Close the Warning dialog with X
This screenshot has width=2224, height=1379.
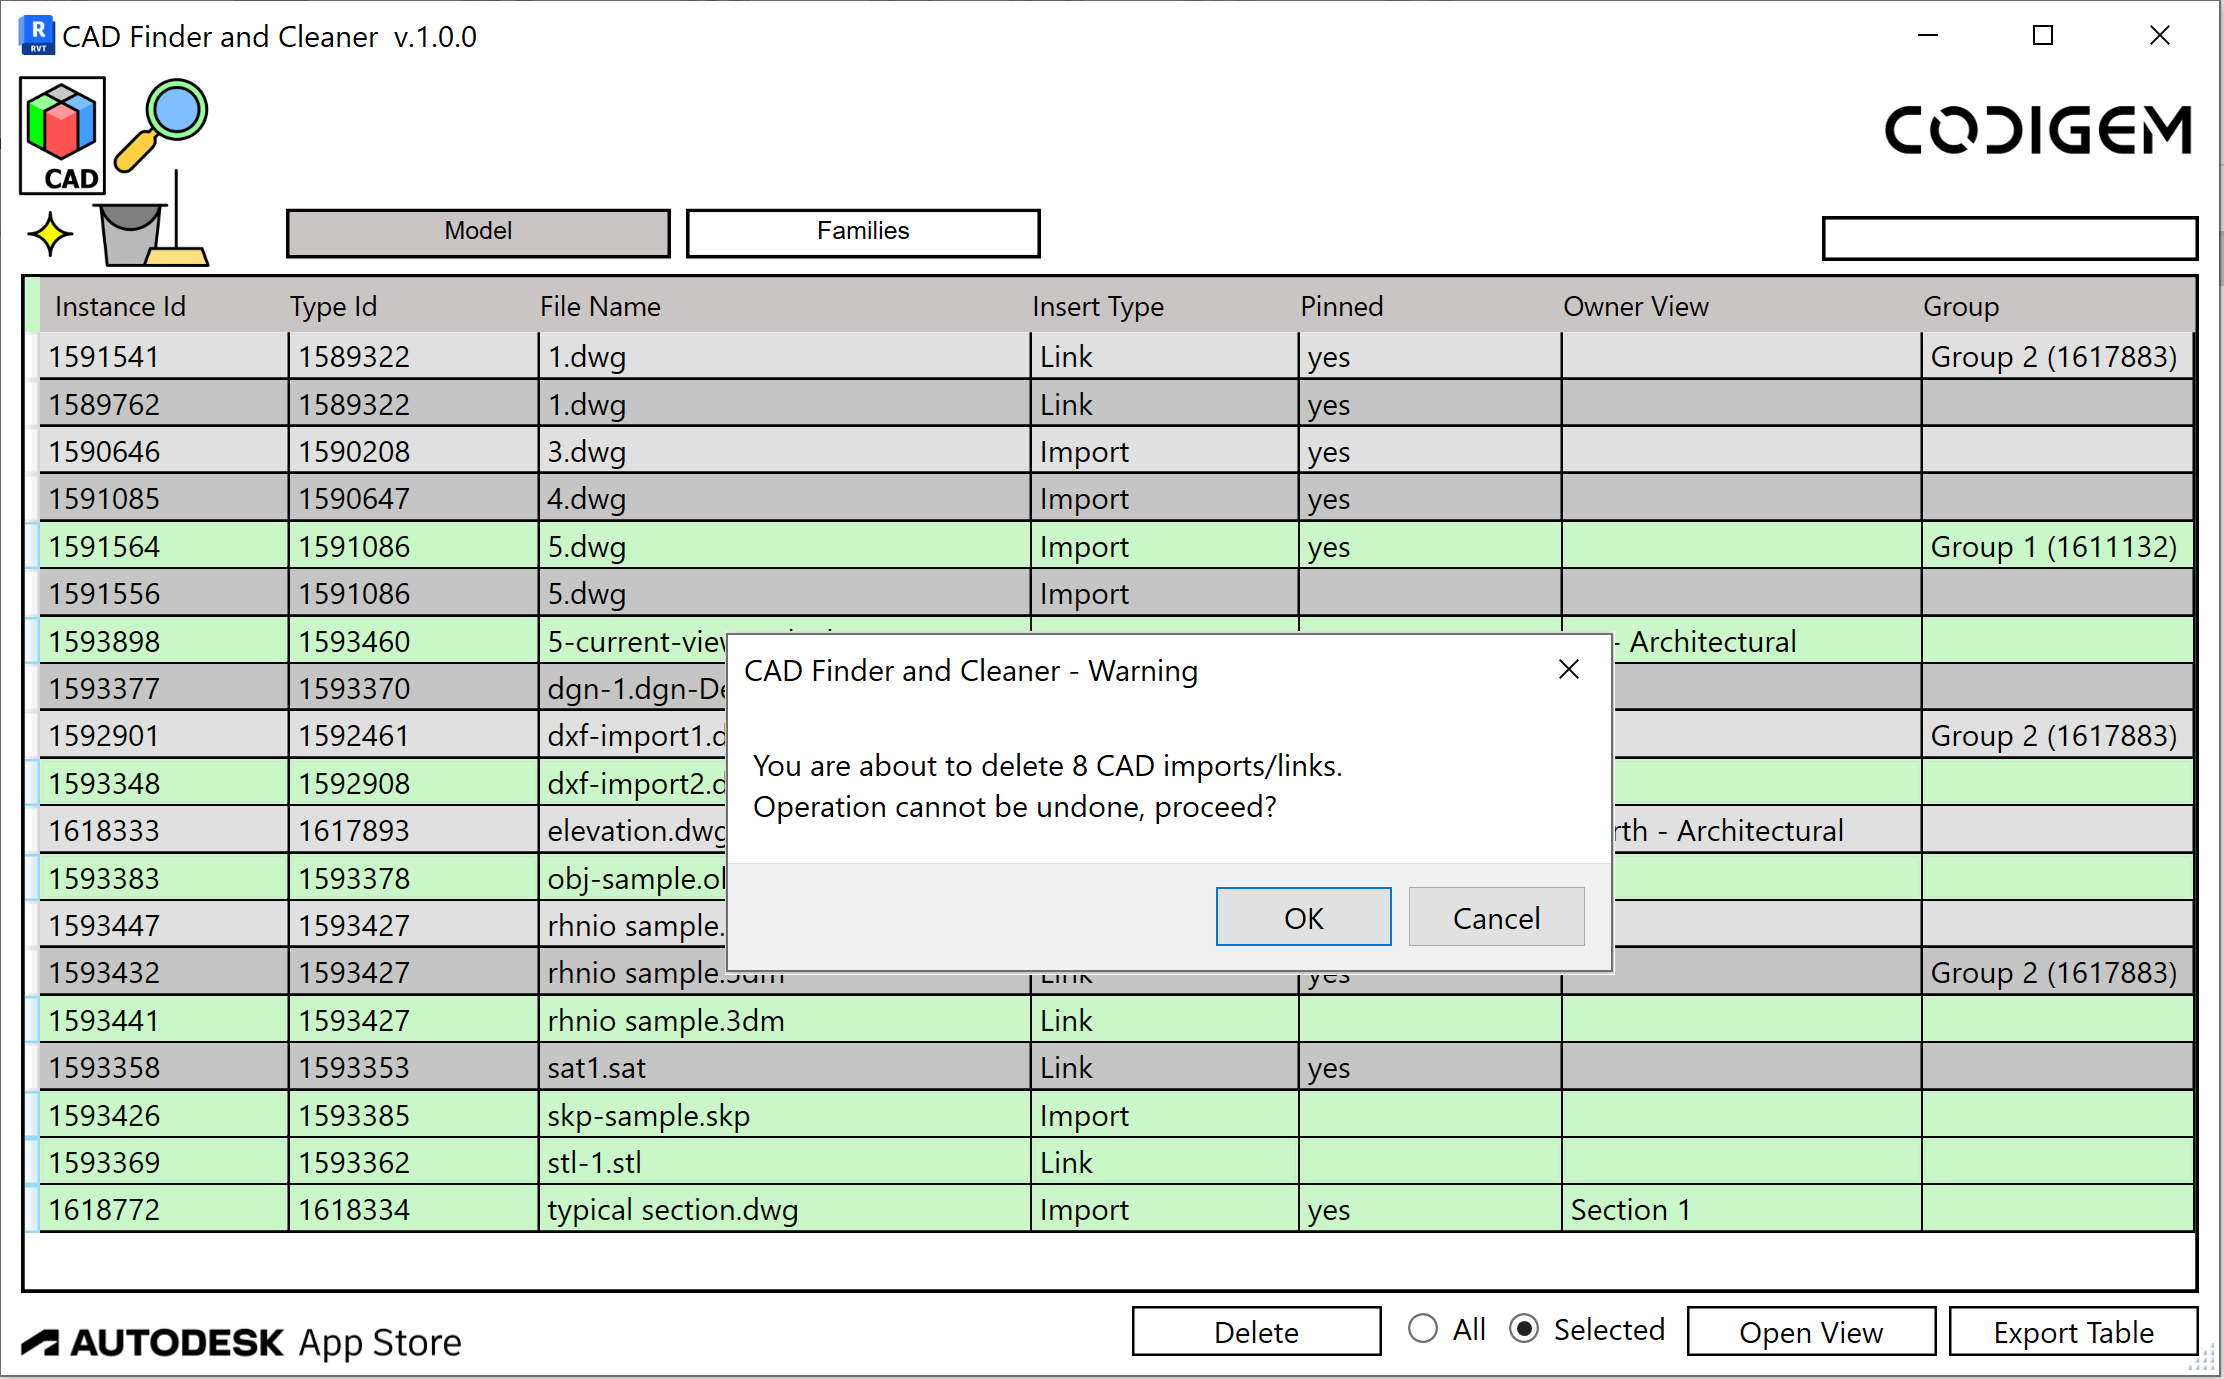[x=1568, y=669]
